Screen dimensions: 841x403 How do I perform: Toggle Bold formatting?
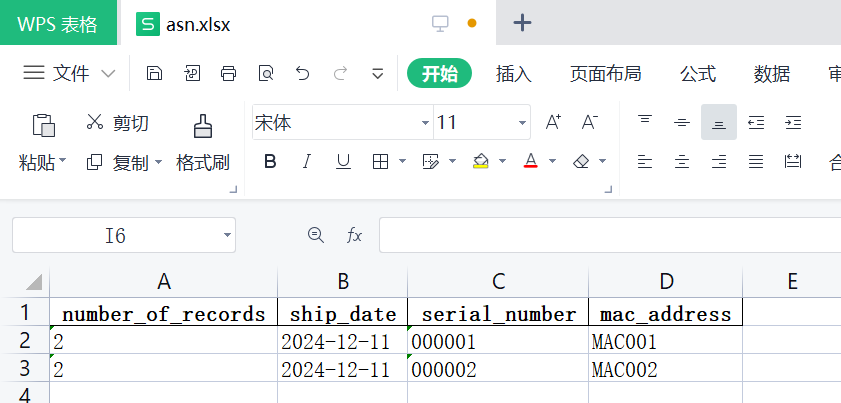(x=269, y=161)
